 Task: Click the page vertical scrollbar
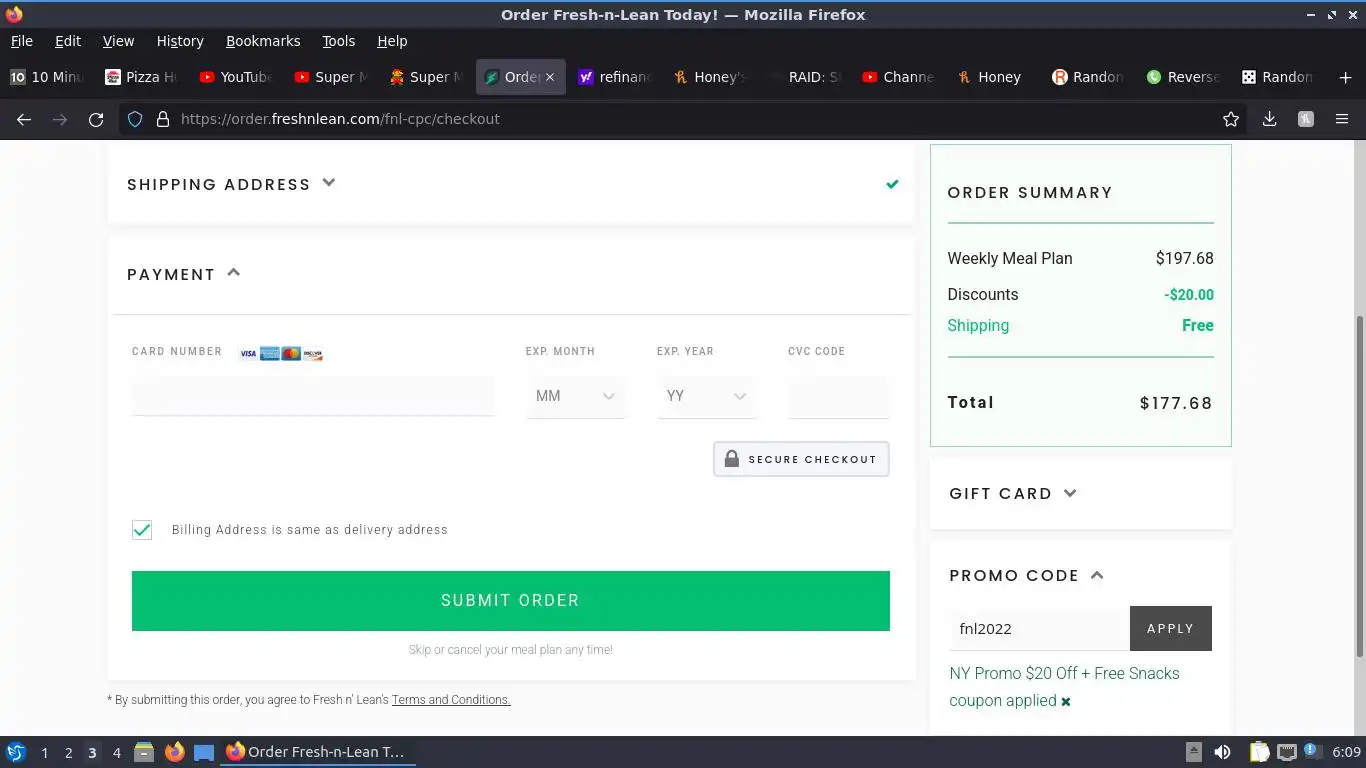pos(1359,486)
